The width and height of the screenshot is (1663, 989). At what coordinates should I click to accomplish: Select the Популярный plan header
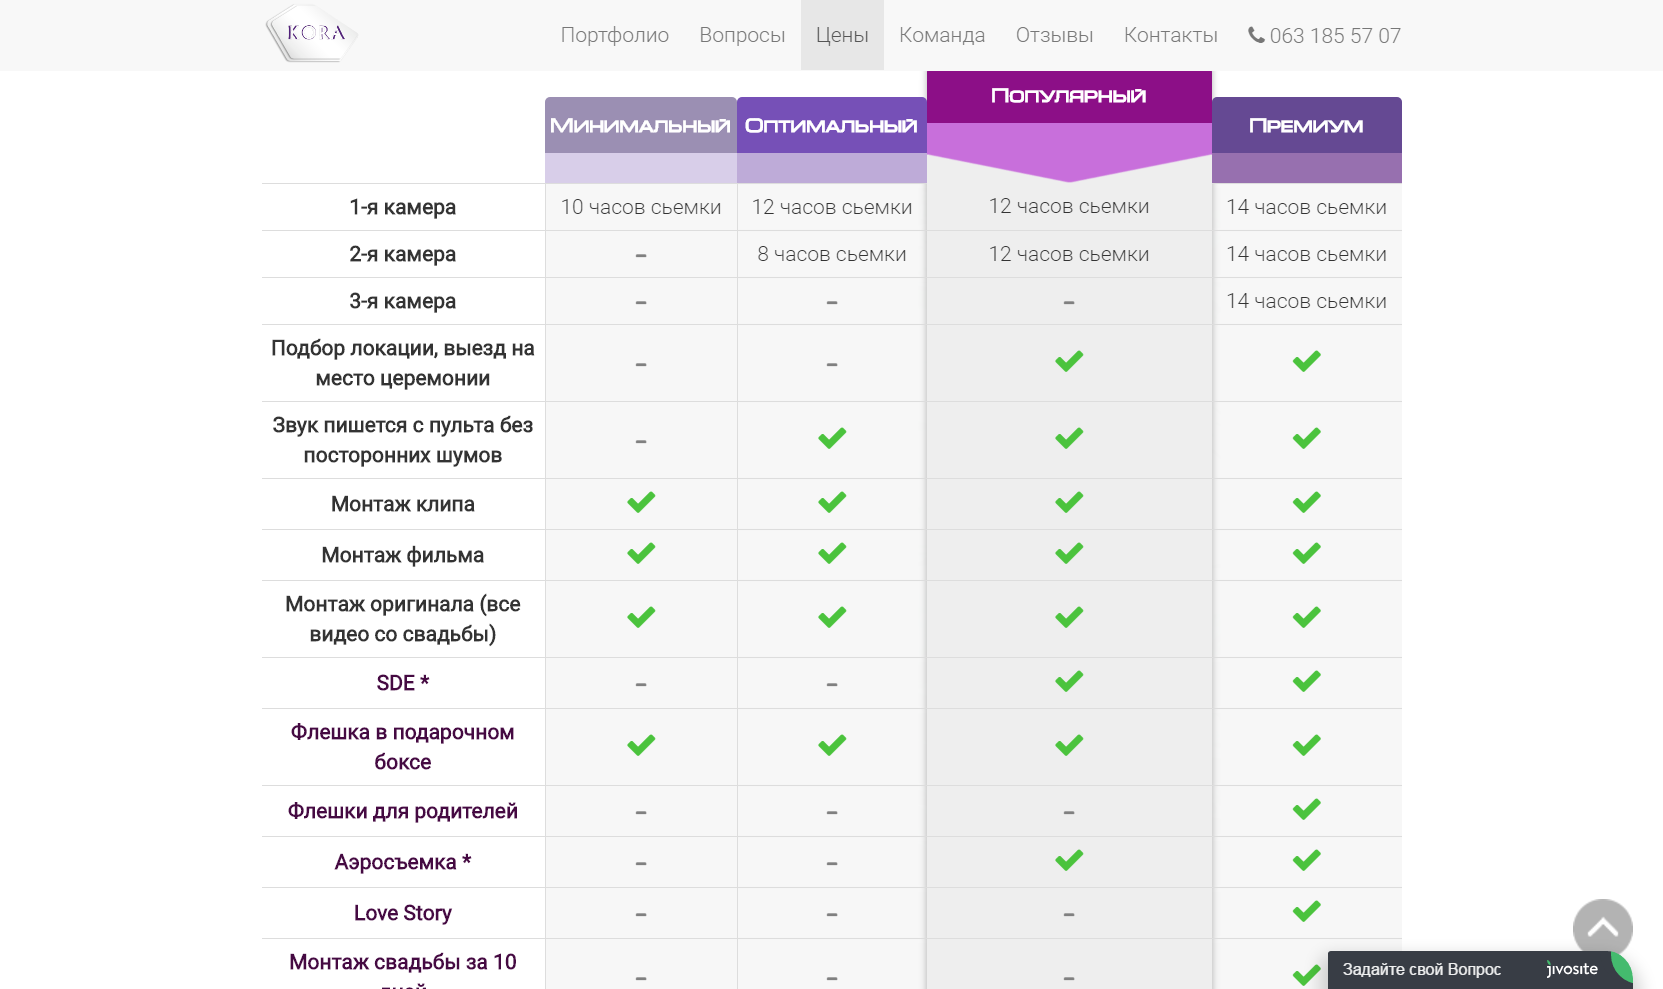(1069, 96)
